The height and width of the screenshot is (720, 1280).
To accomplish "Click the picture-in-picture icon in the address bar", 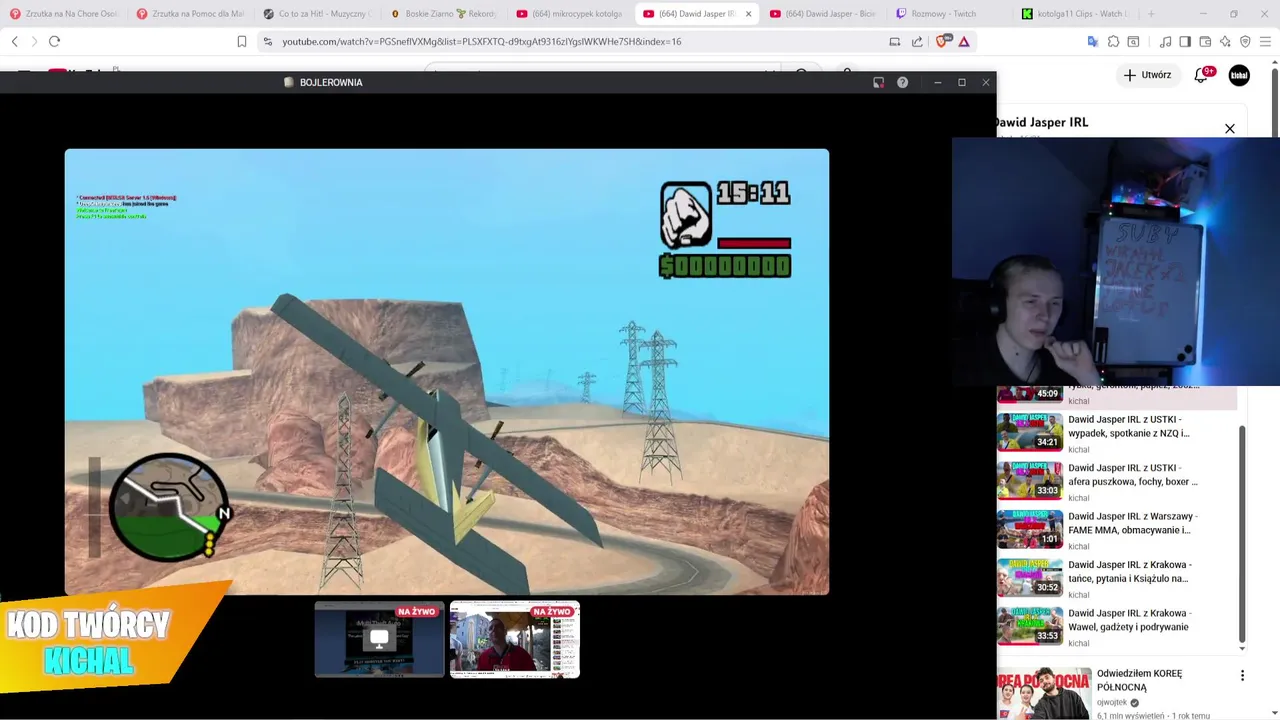I will tap(895, 41).
